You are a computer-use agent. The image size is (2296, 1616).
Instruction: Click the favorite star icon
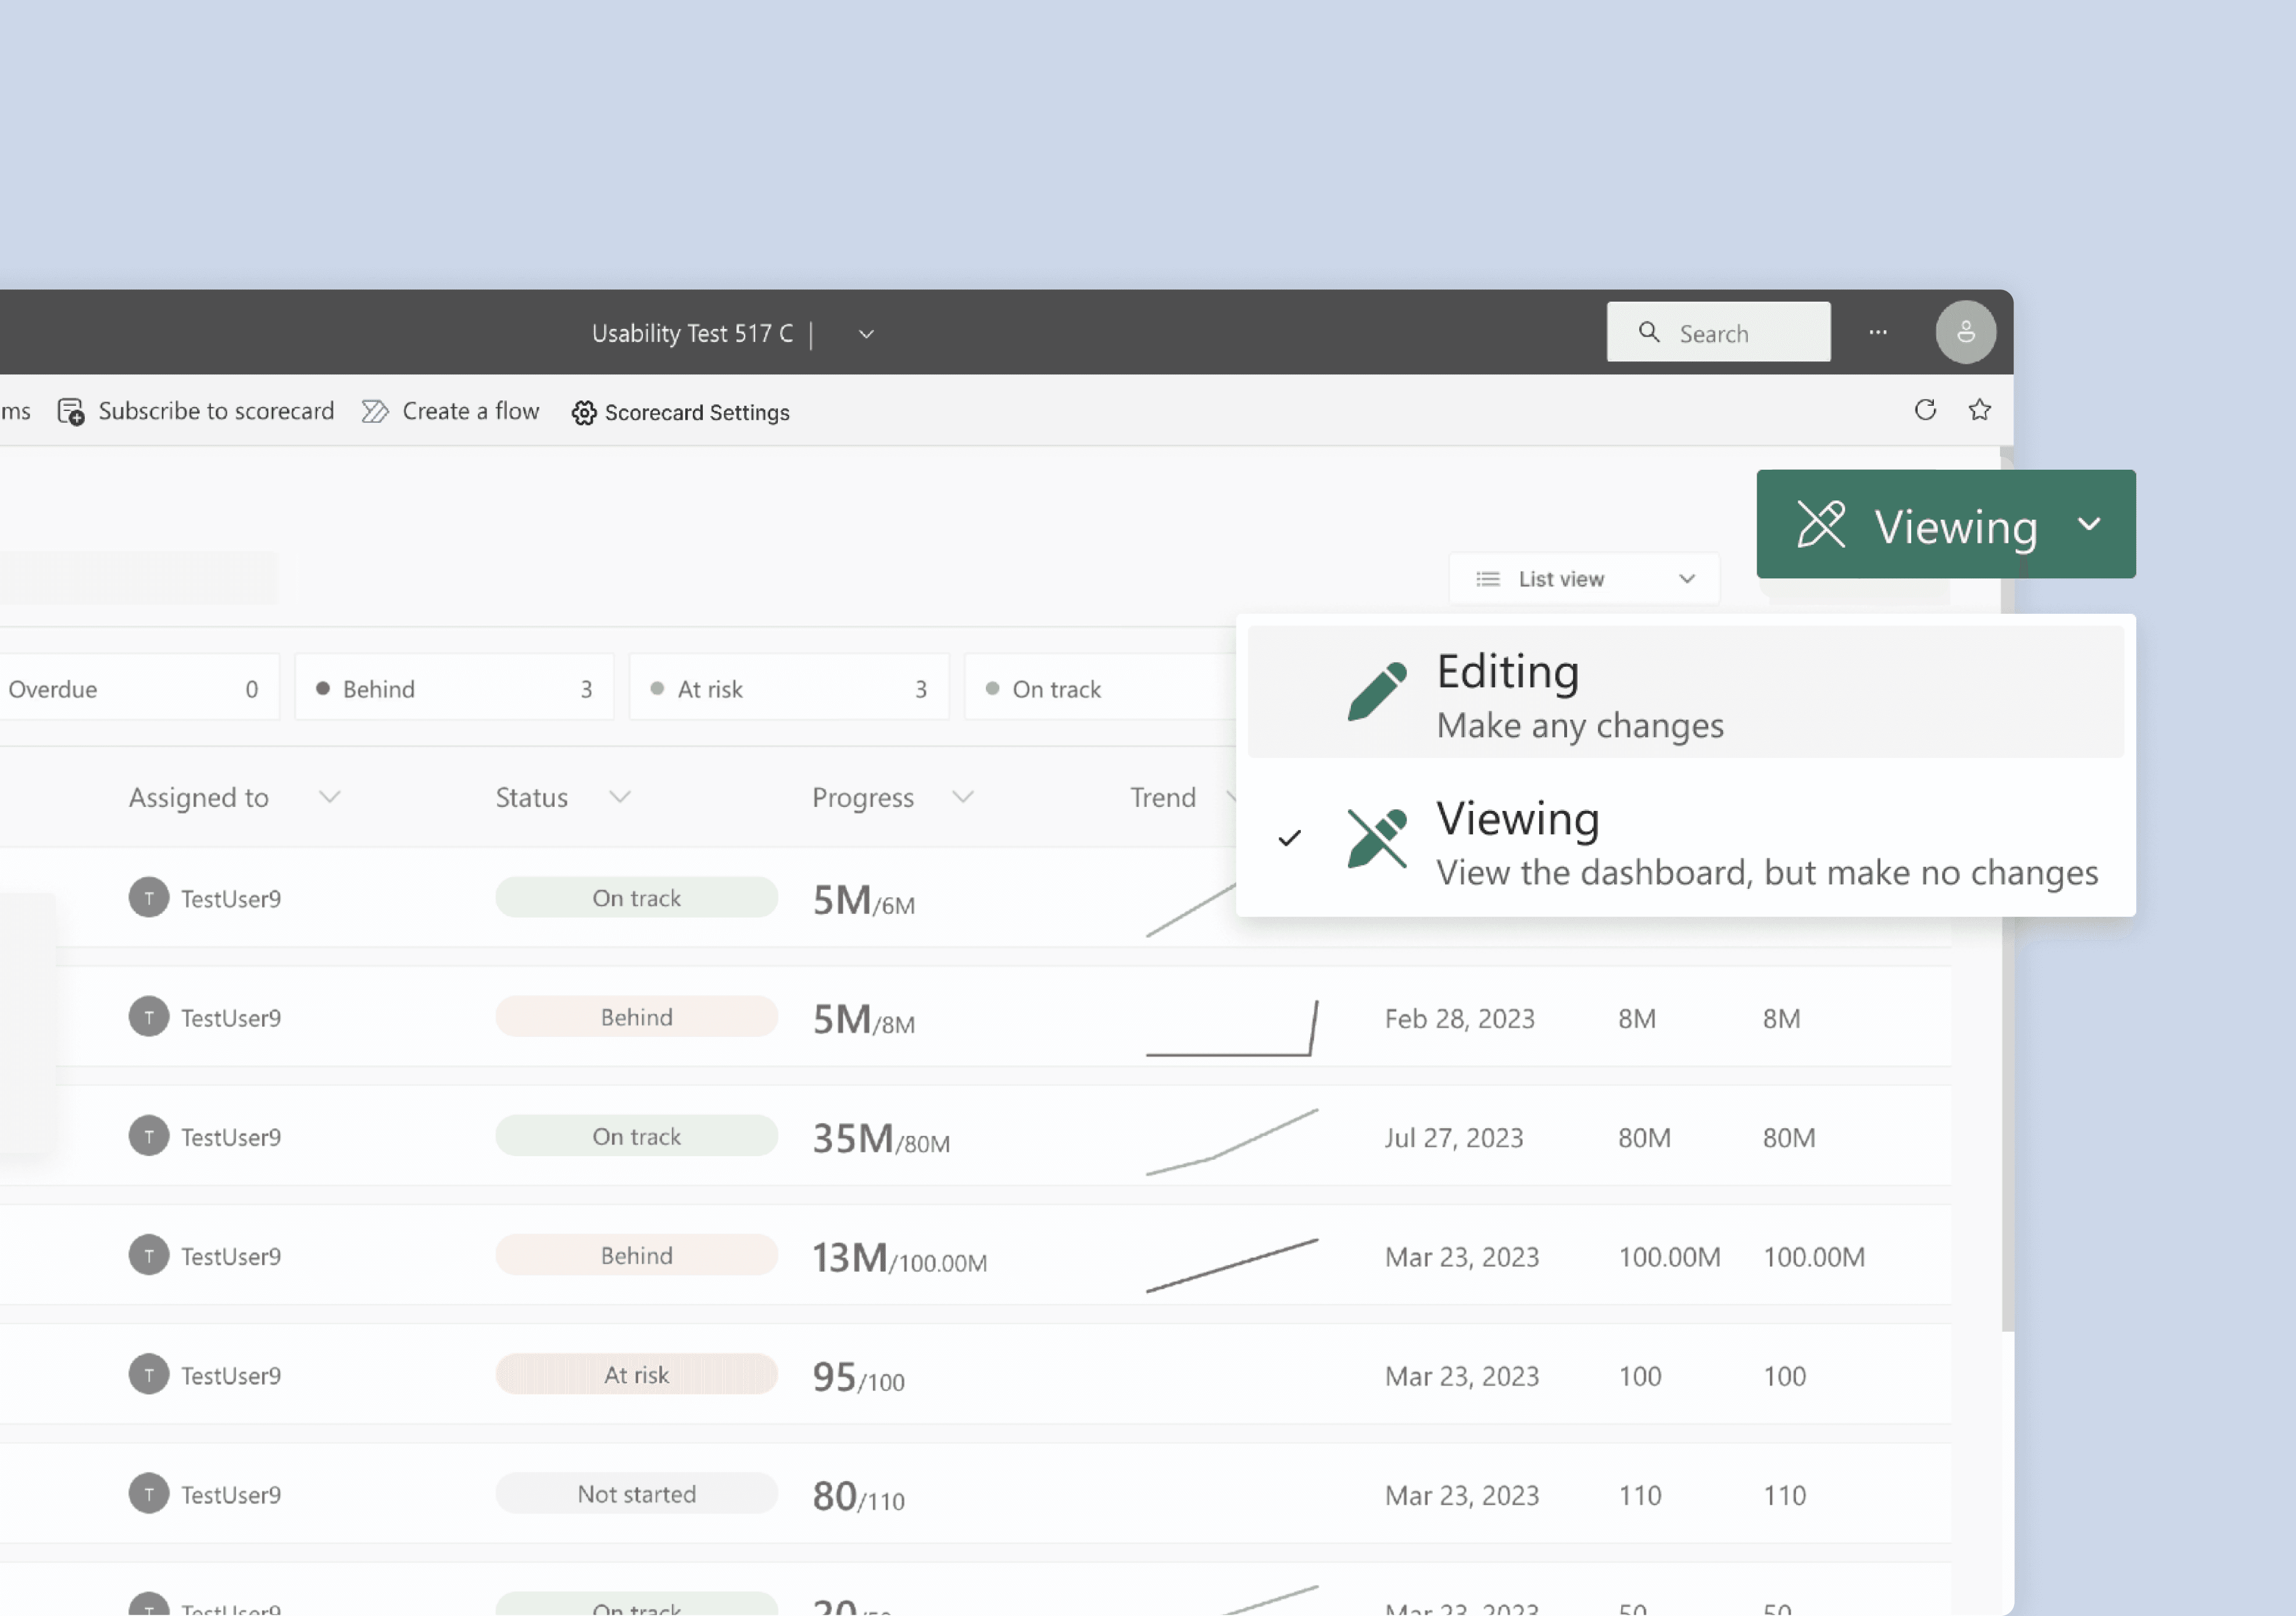point(1979,410)
